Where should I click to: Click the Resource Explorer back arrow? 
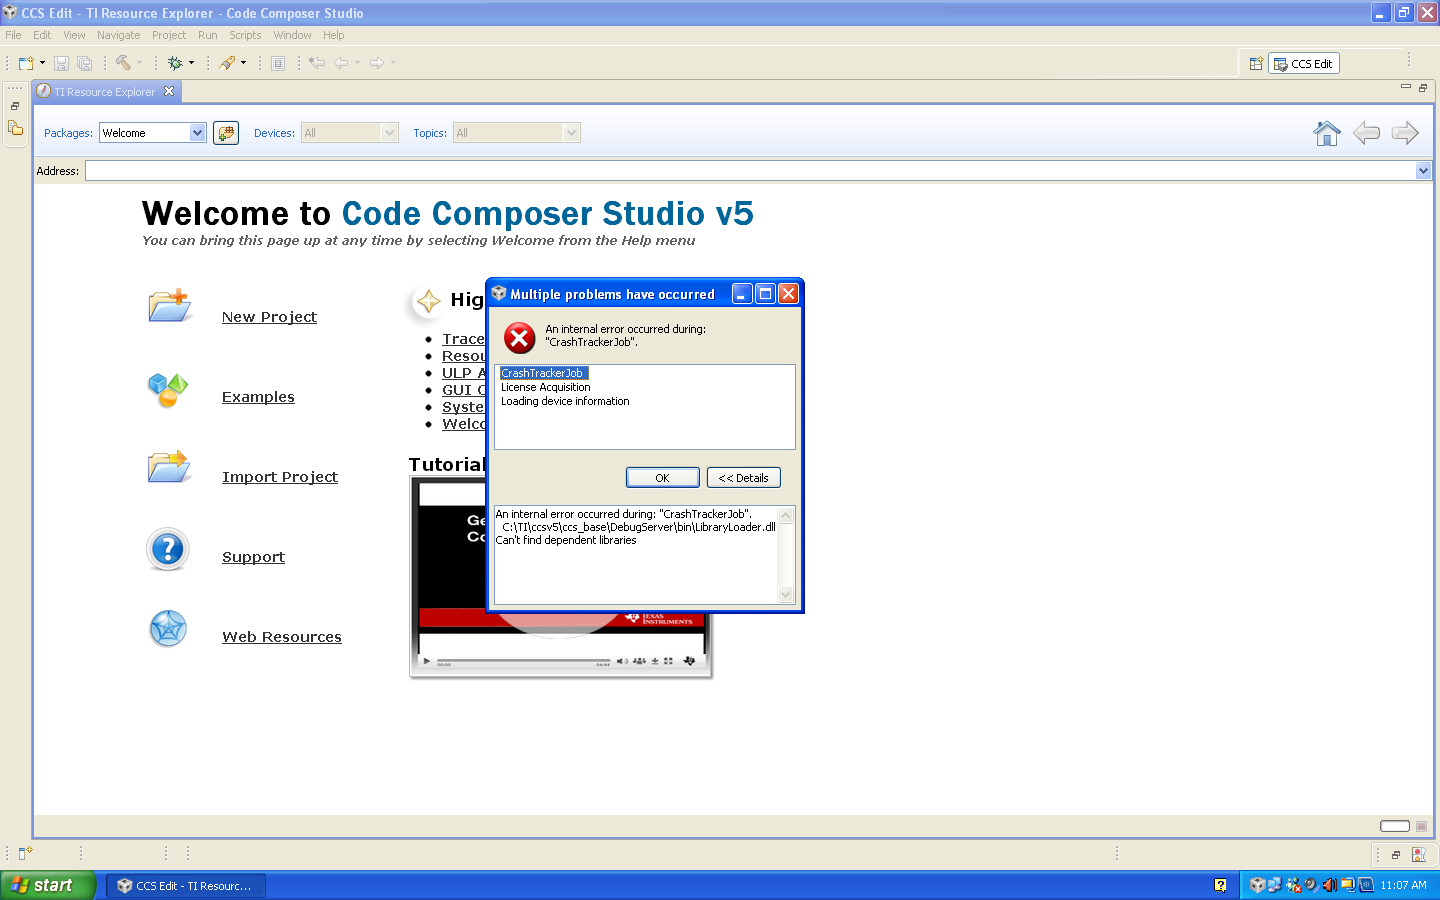click(x=1366, y=133)
